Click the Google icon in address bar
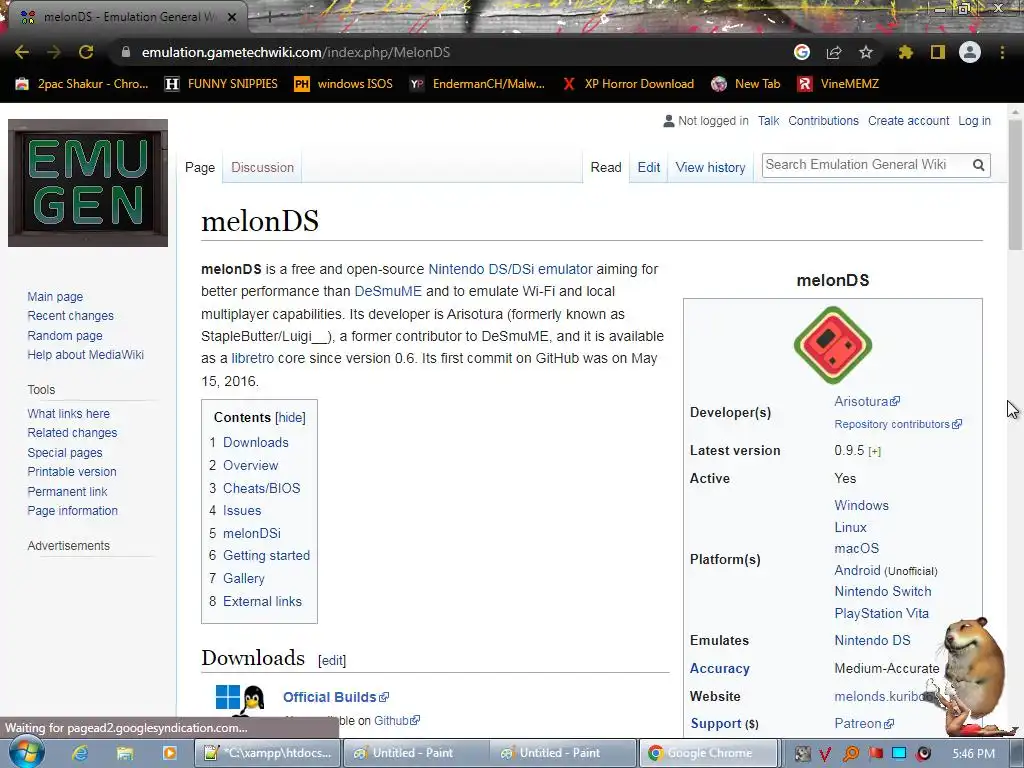 802,52
